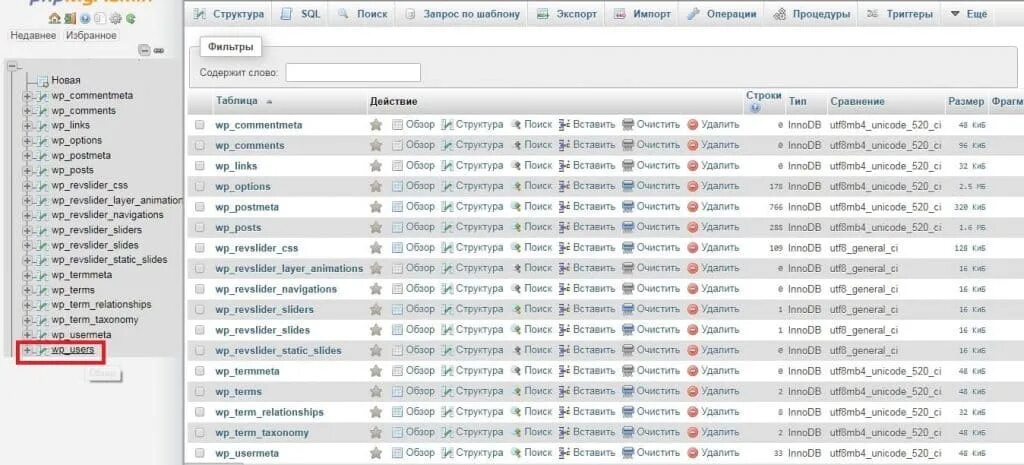Screen dimensions: 1024x465
Task: Star wp_usermeta table row
Action: (x=376, y=453)
